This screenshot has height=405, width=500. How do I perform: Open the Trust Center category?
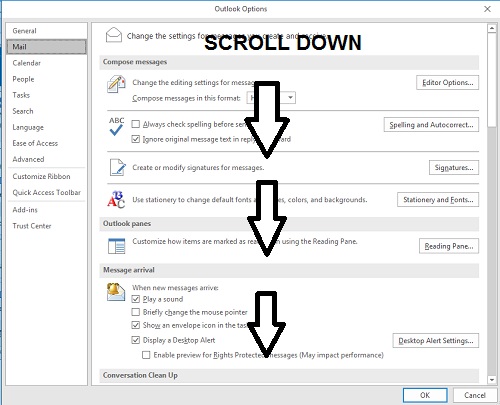tap(46, 226)
